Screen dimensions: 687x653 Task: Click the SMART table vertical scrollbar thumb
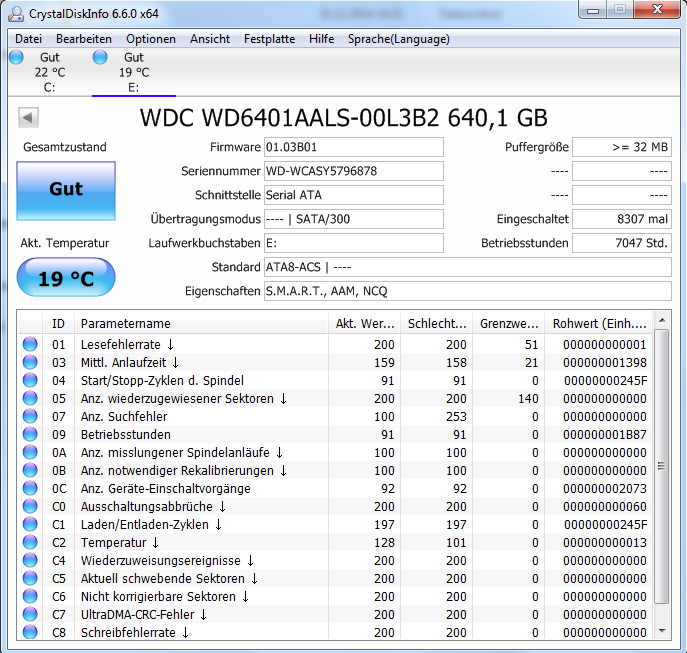662,466
